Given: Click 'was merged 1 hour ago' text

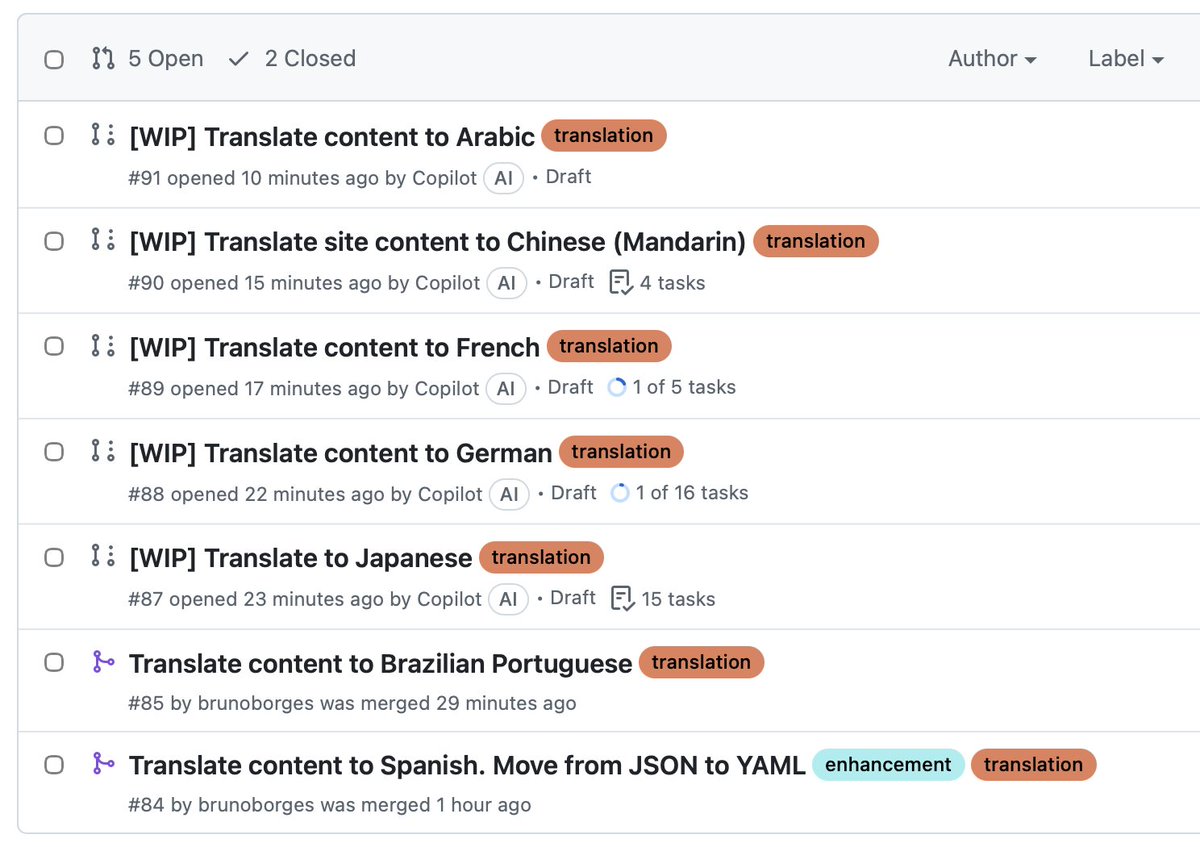Looking at the screenshot, I should (x=425, y=806).
